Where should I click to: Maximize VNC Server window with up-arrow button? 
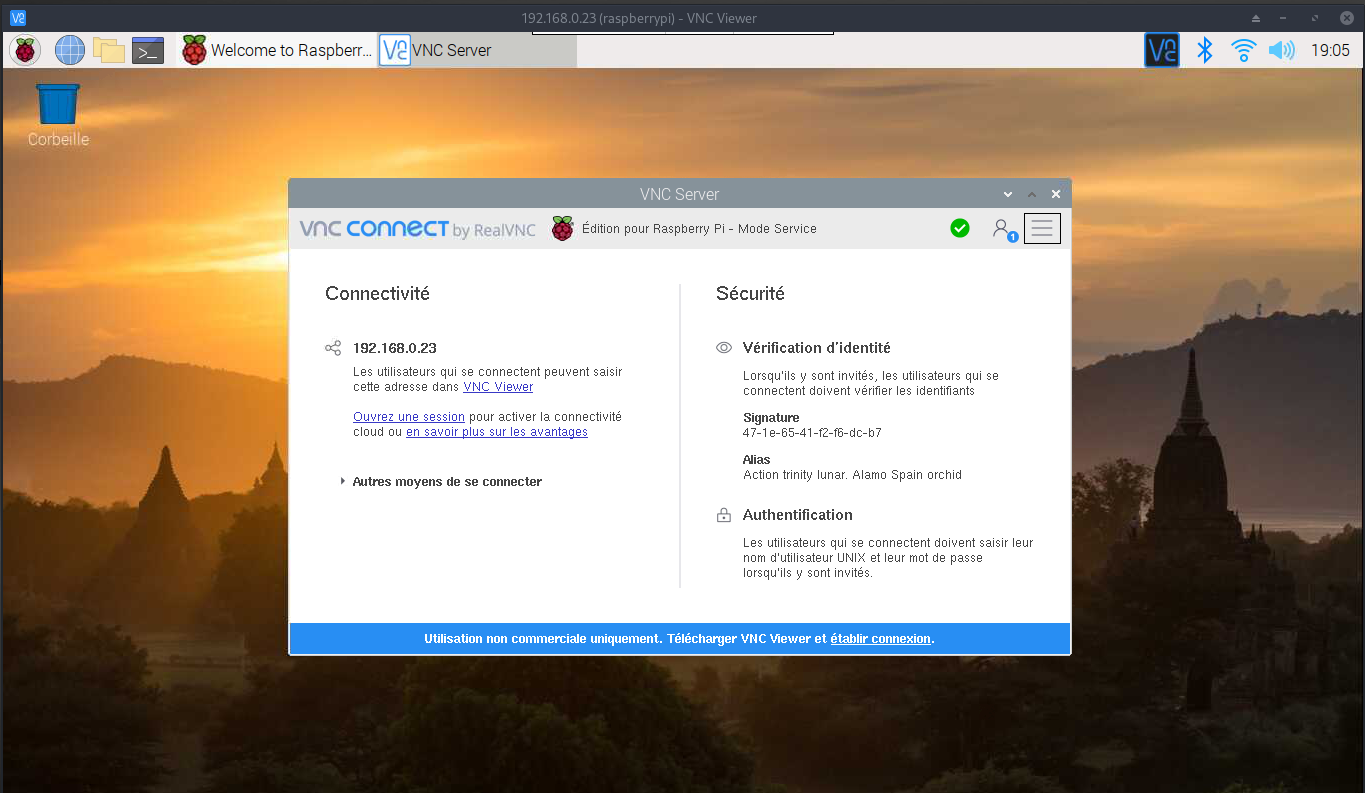(1032, 194)
